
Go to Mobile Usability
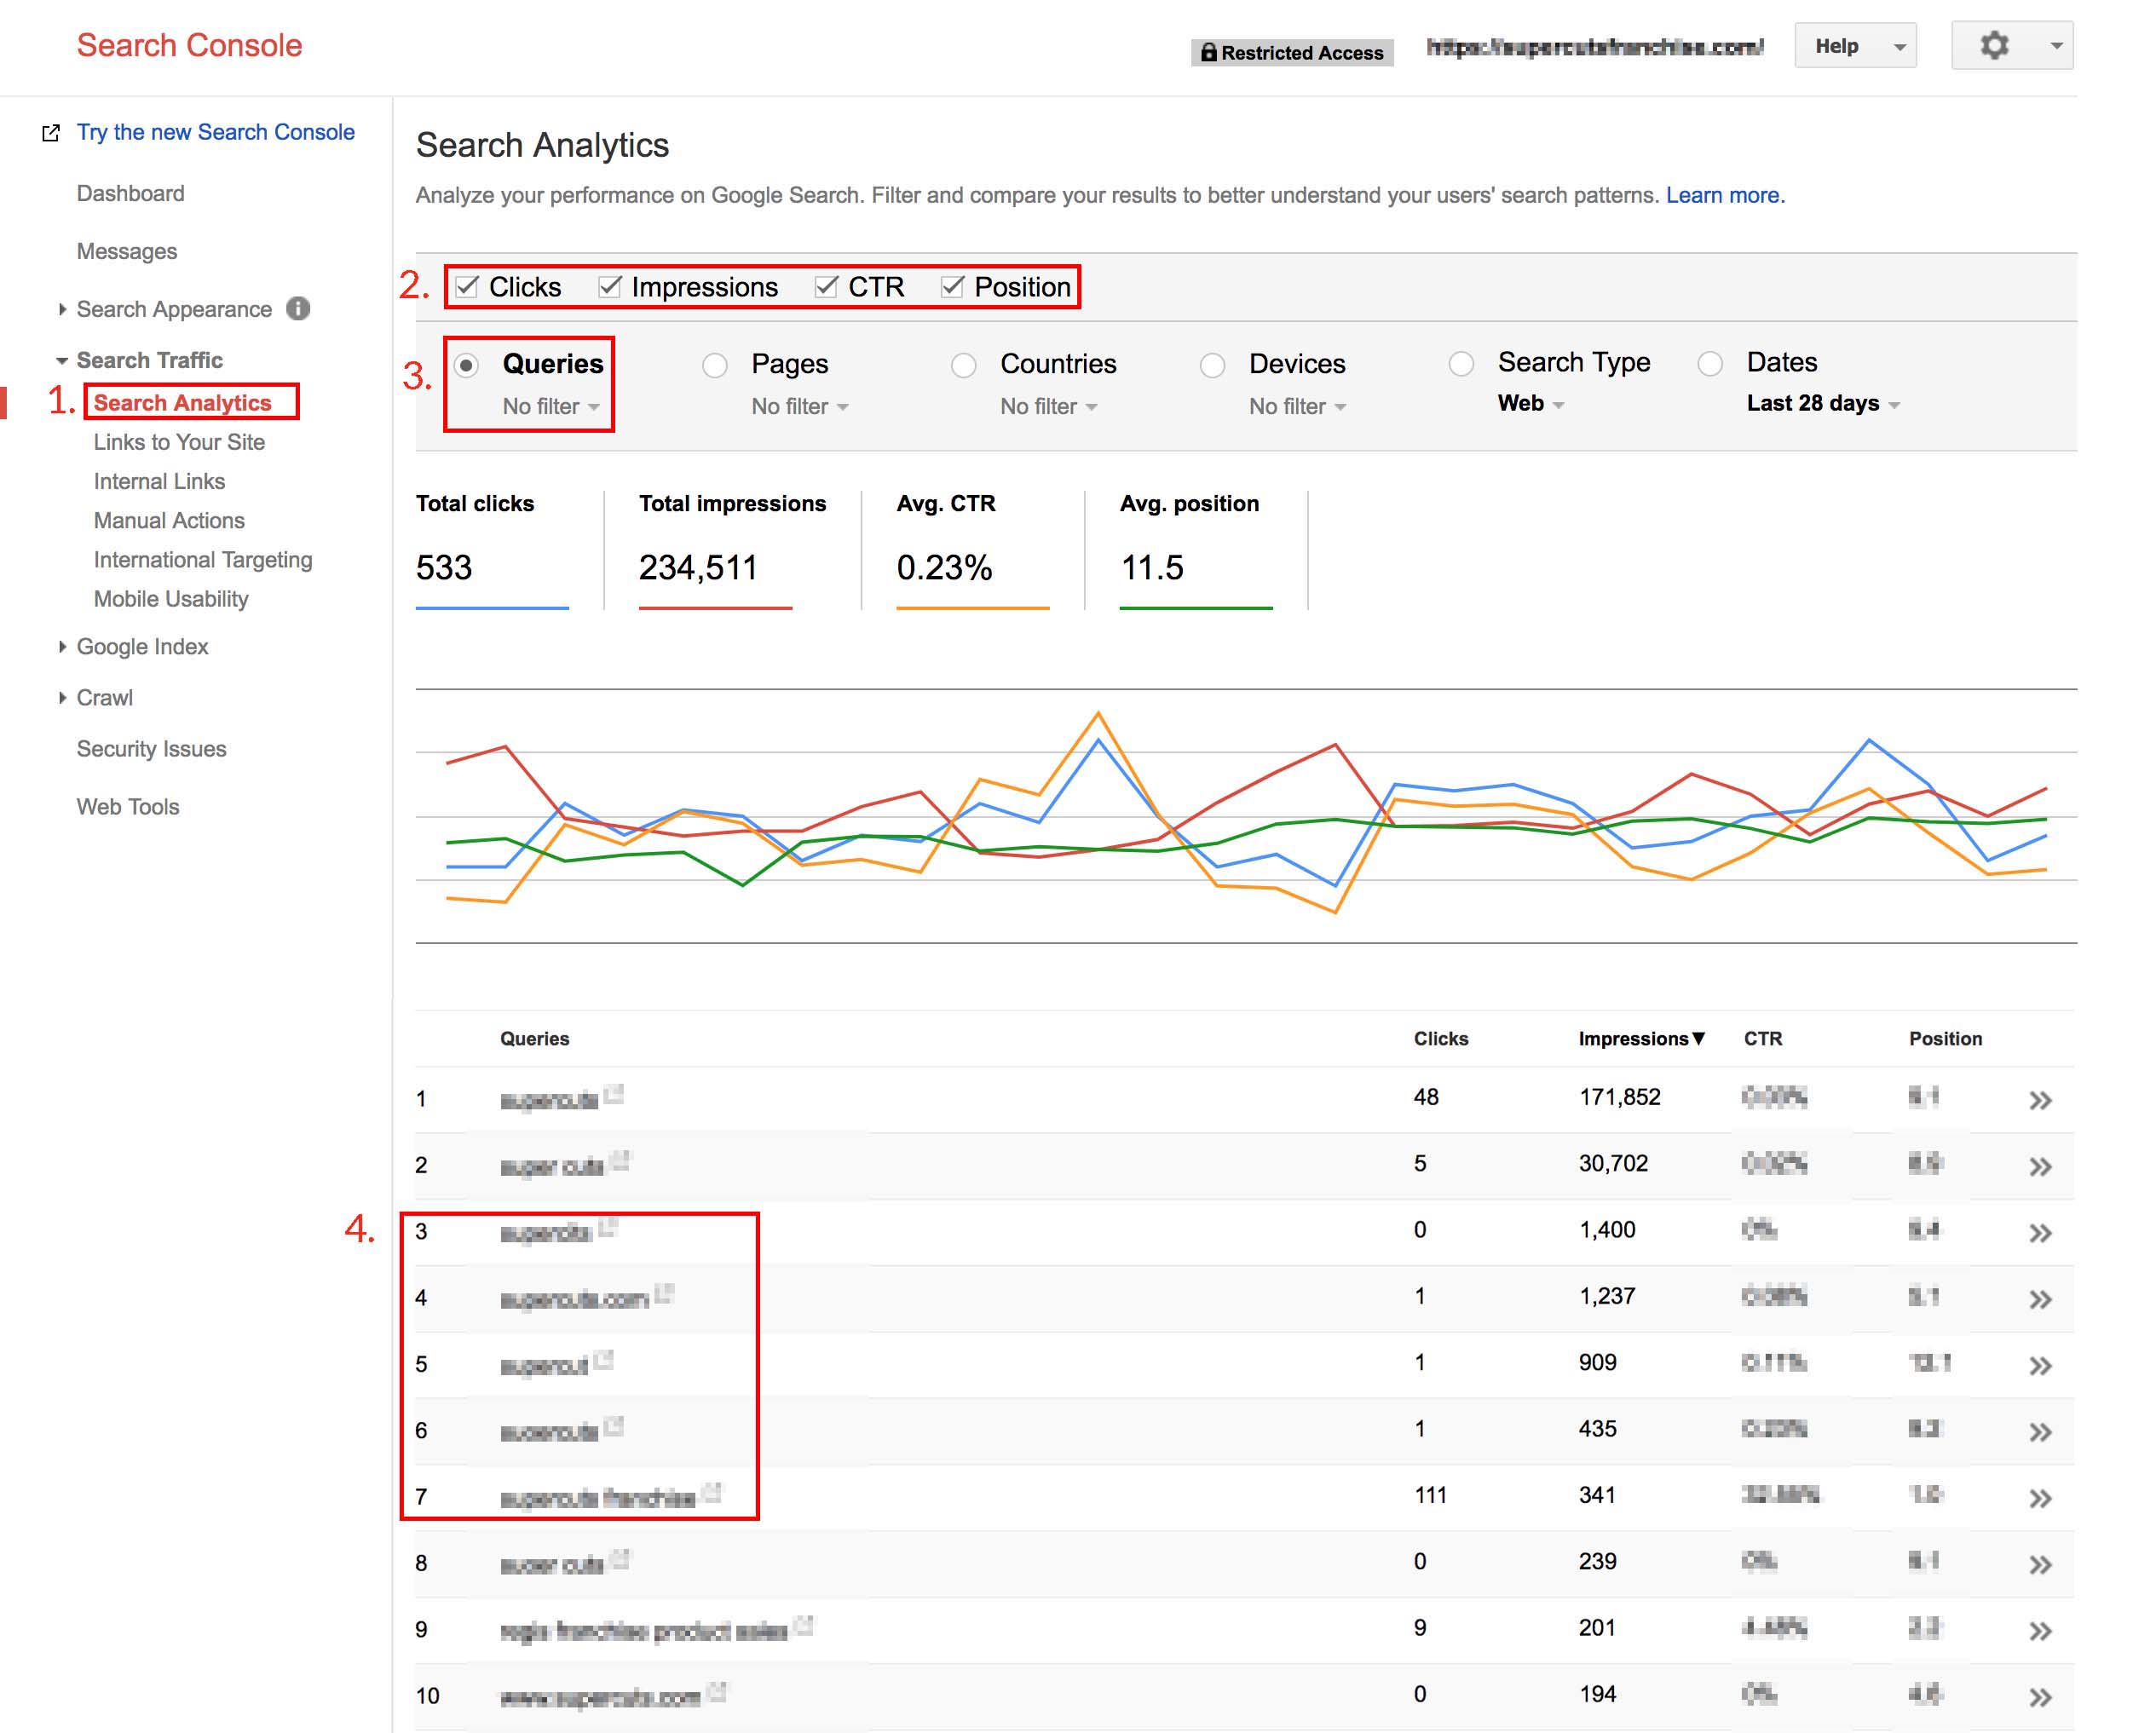(171, 599)
